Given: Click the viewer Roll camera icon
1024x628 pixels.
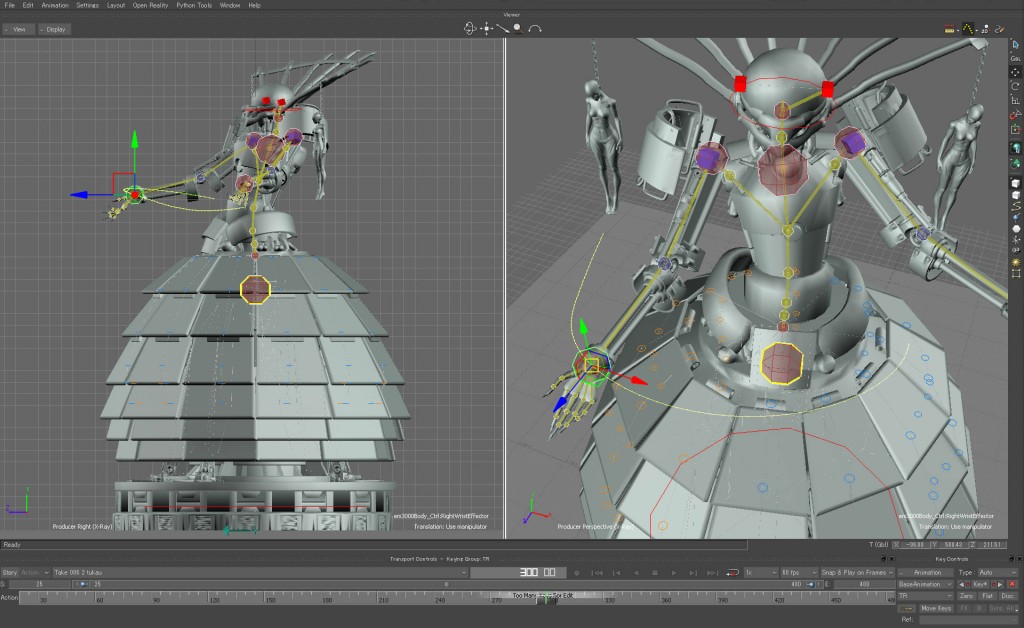Looking at the screenshot, I should tap(535, 28).
